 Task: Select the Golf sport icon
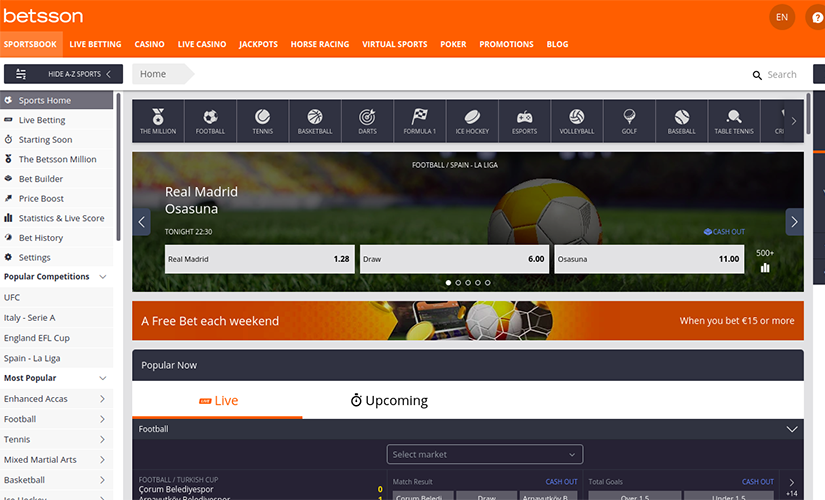coord(629,121)
